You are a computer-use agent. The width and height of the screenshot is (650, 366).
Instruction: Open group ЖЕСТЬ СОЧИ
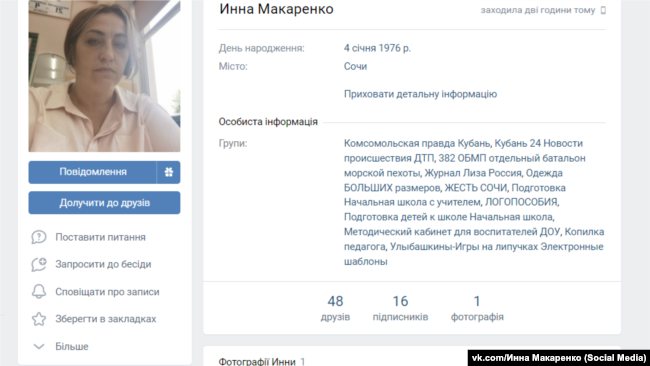(476, 188)
